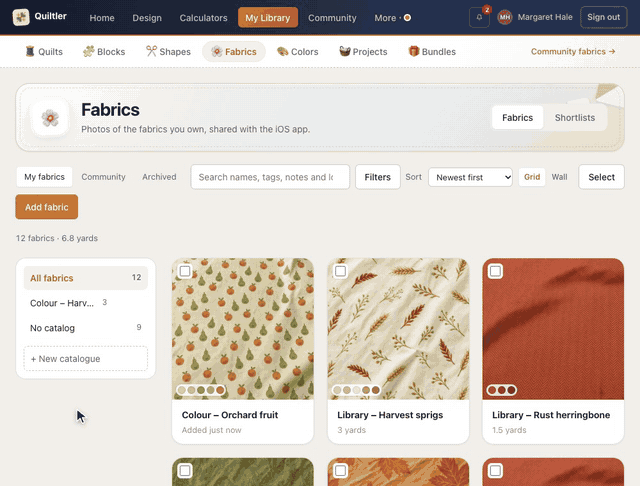Click the large flower icon in the Fabrics header

click(50, 118)
